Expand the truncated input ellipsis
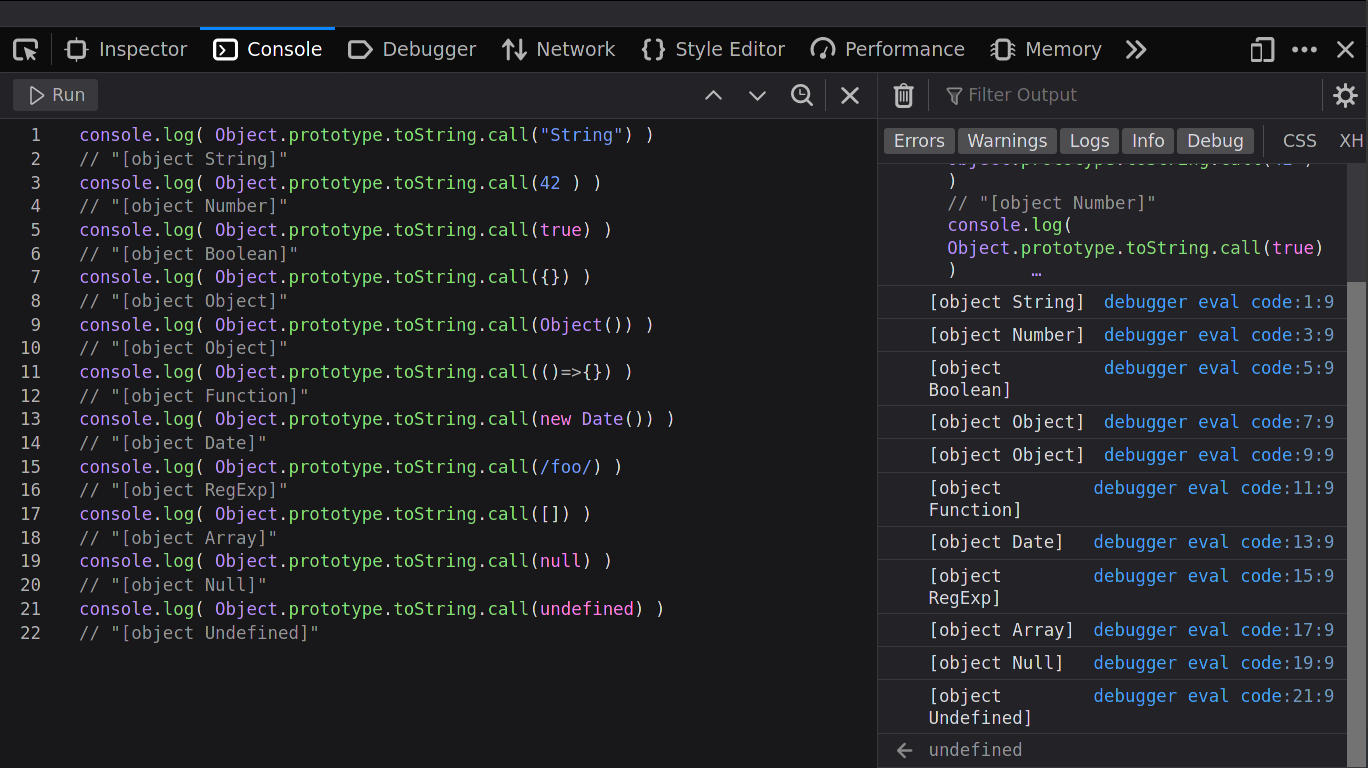 tap(1036, 271)
